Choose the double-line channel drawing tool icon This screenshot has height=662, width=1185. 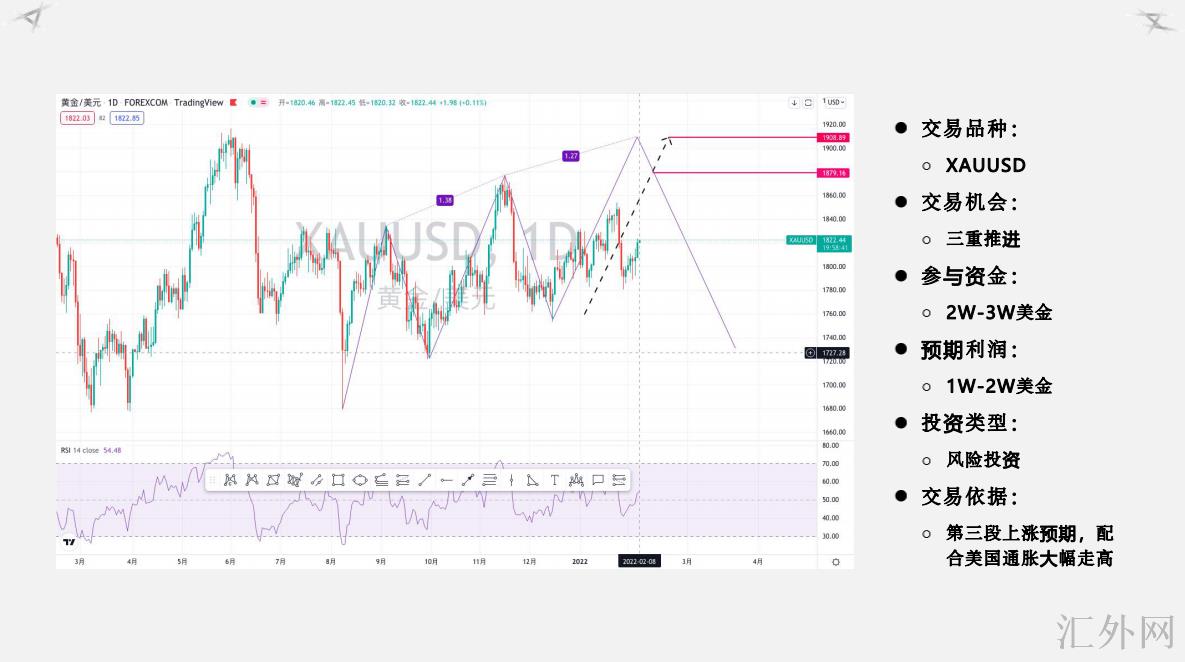317,480
